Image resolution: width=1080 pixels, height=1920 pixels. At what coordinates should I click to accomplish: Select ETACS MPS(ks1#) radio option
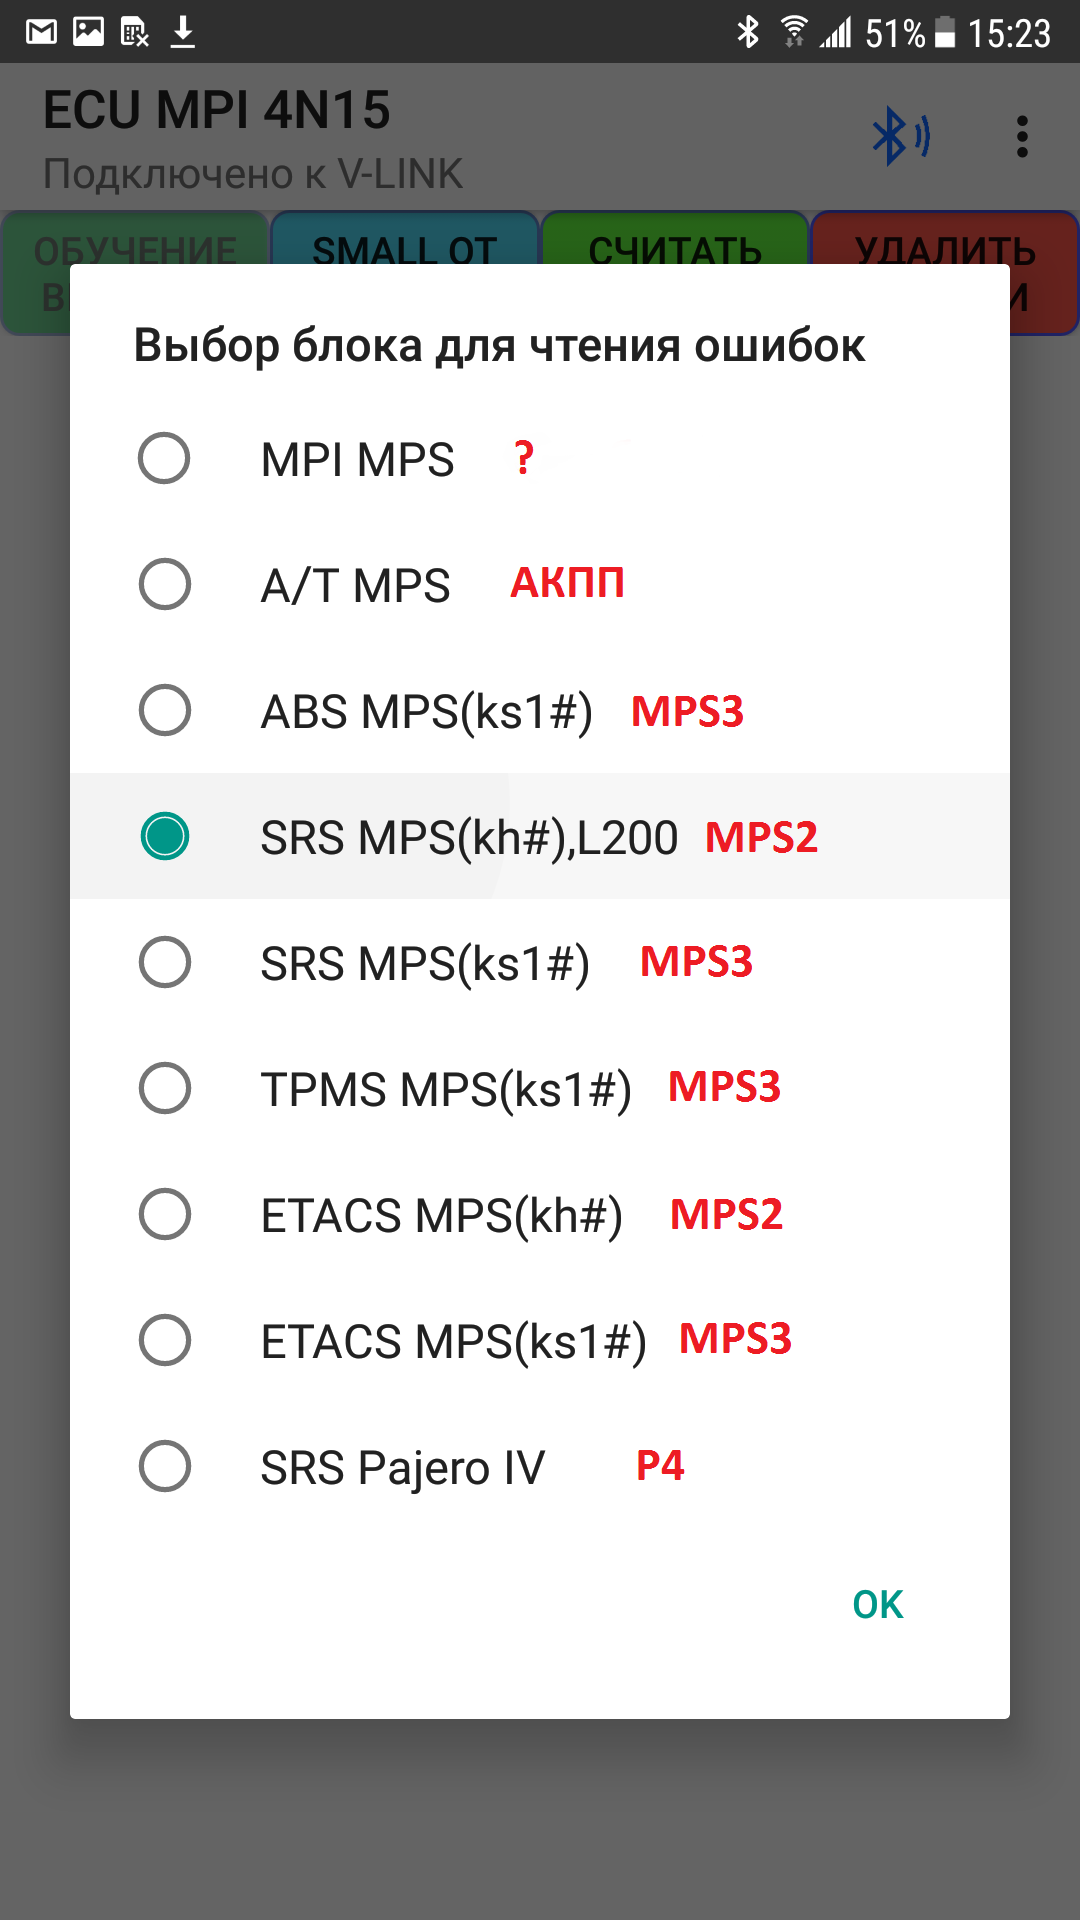(x=165, y=1341)
